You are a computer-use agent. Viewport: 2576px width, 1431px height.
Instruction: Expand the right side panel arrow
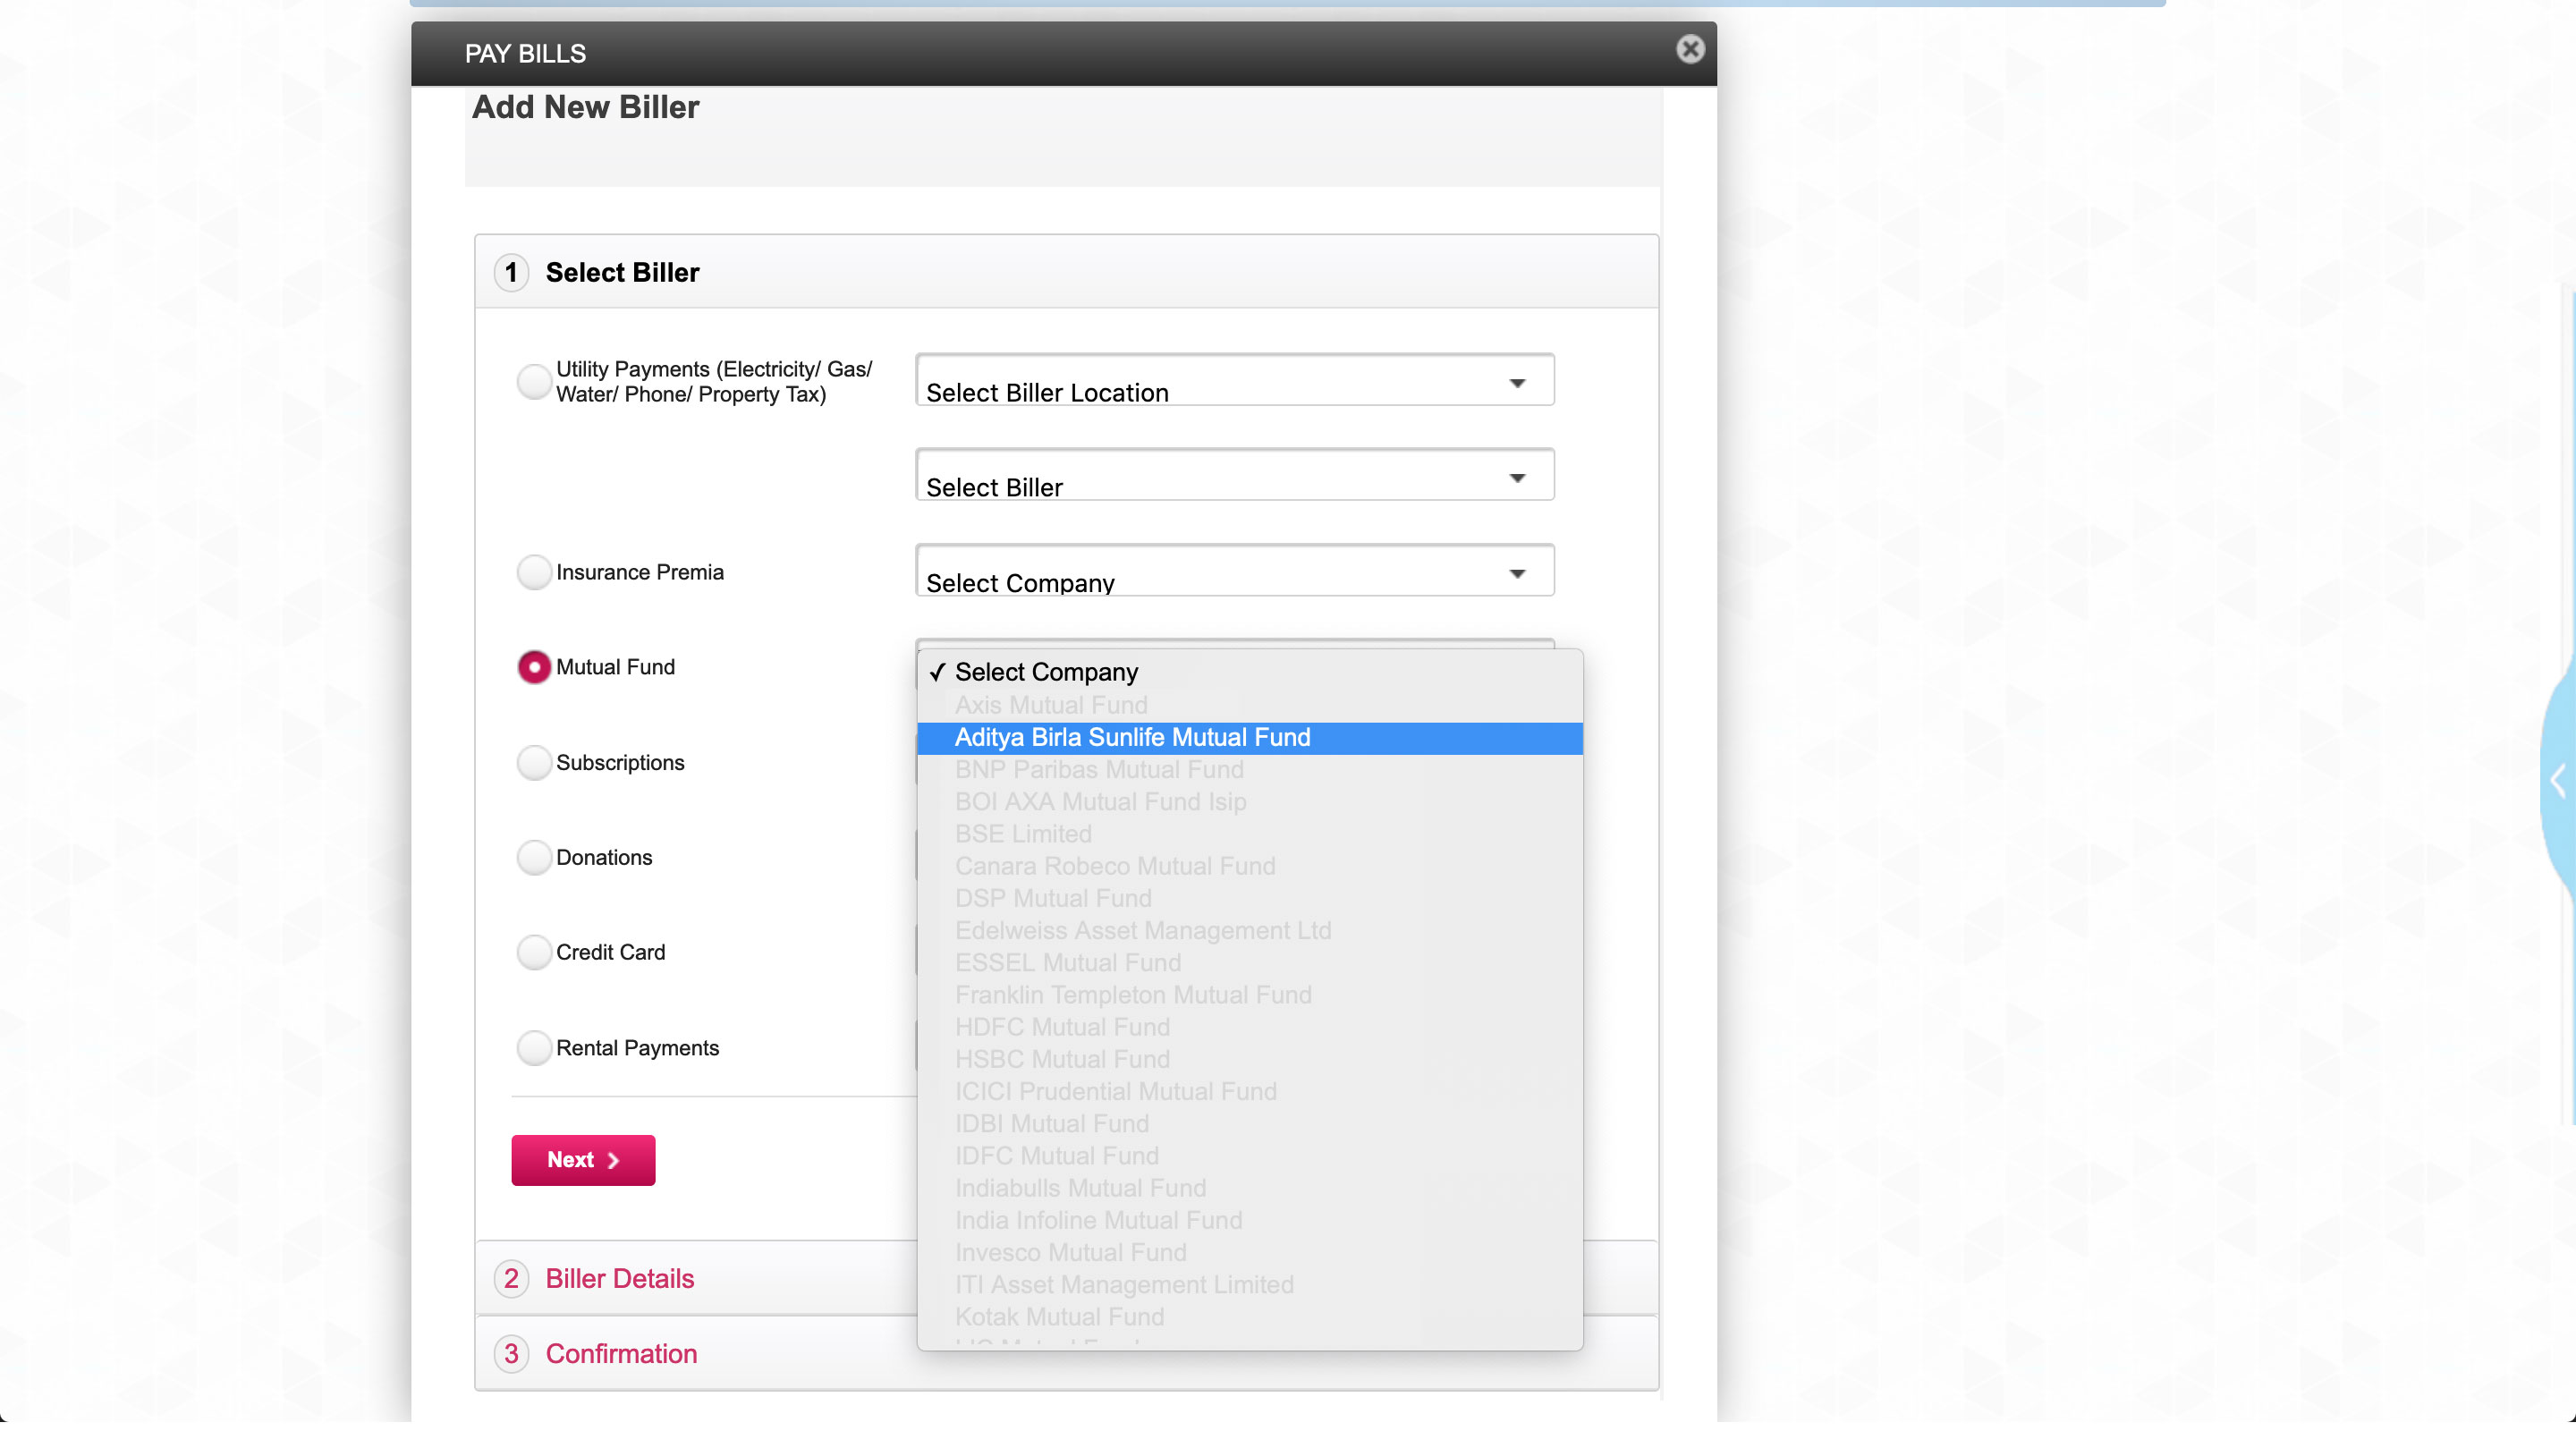[x=2558, y=780]
